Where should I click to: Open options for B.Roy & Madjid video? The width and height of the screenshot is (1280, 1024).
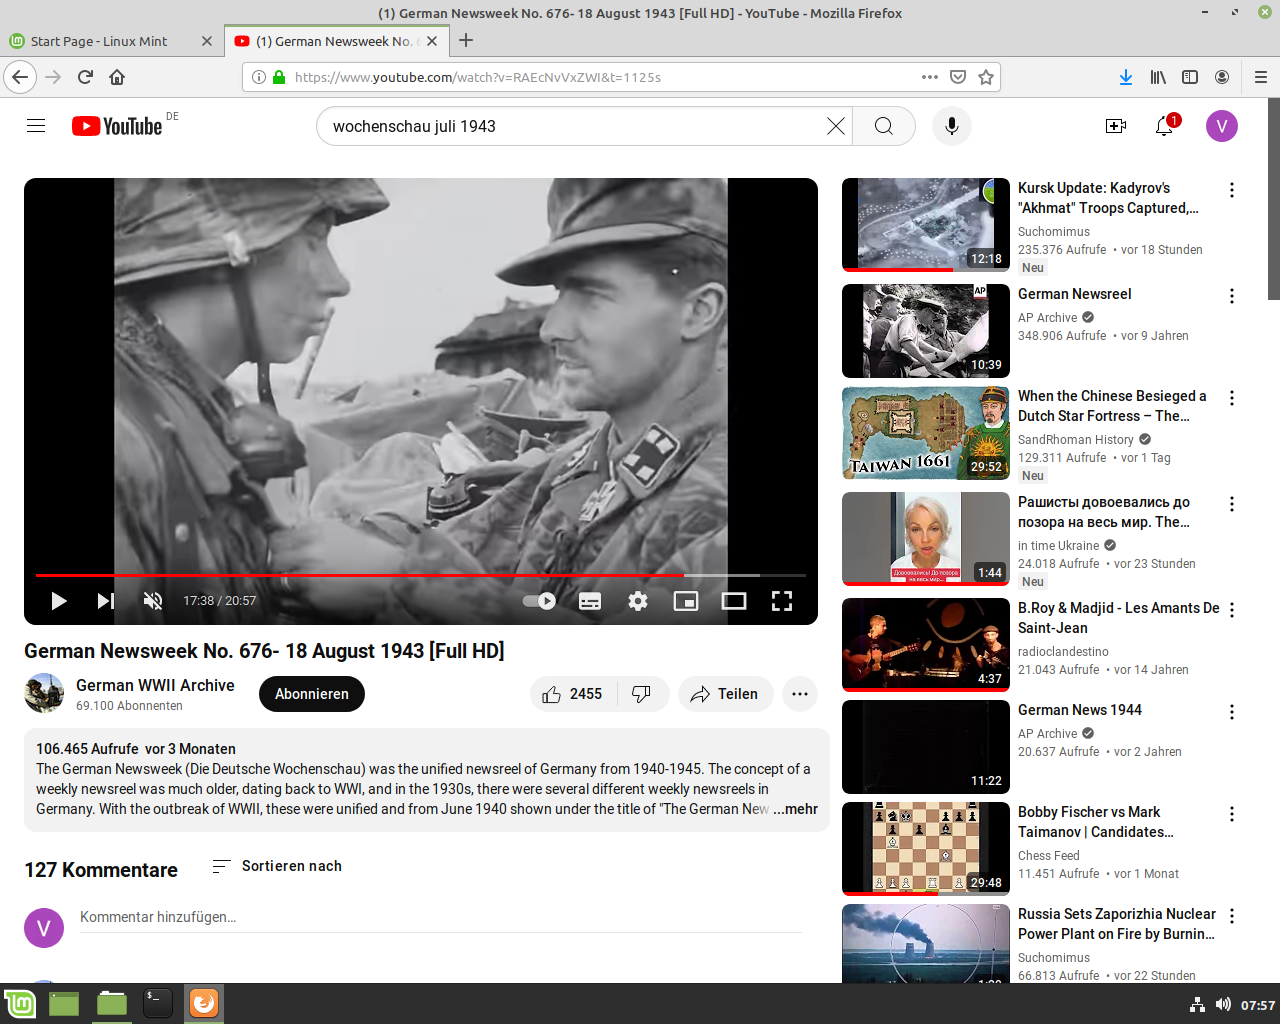1232,610
